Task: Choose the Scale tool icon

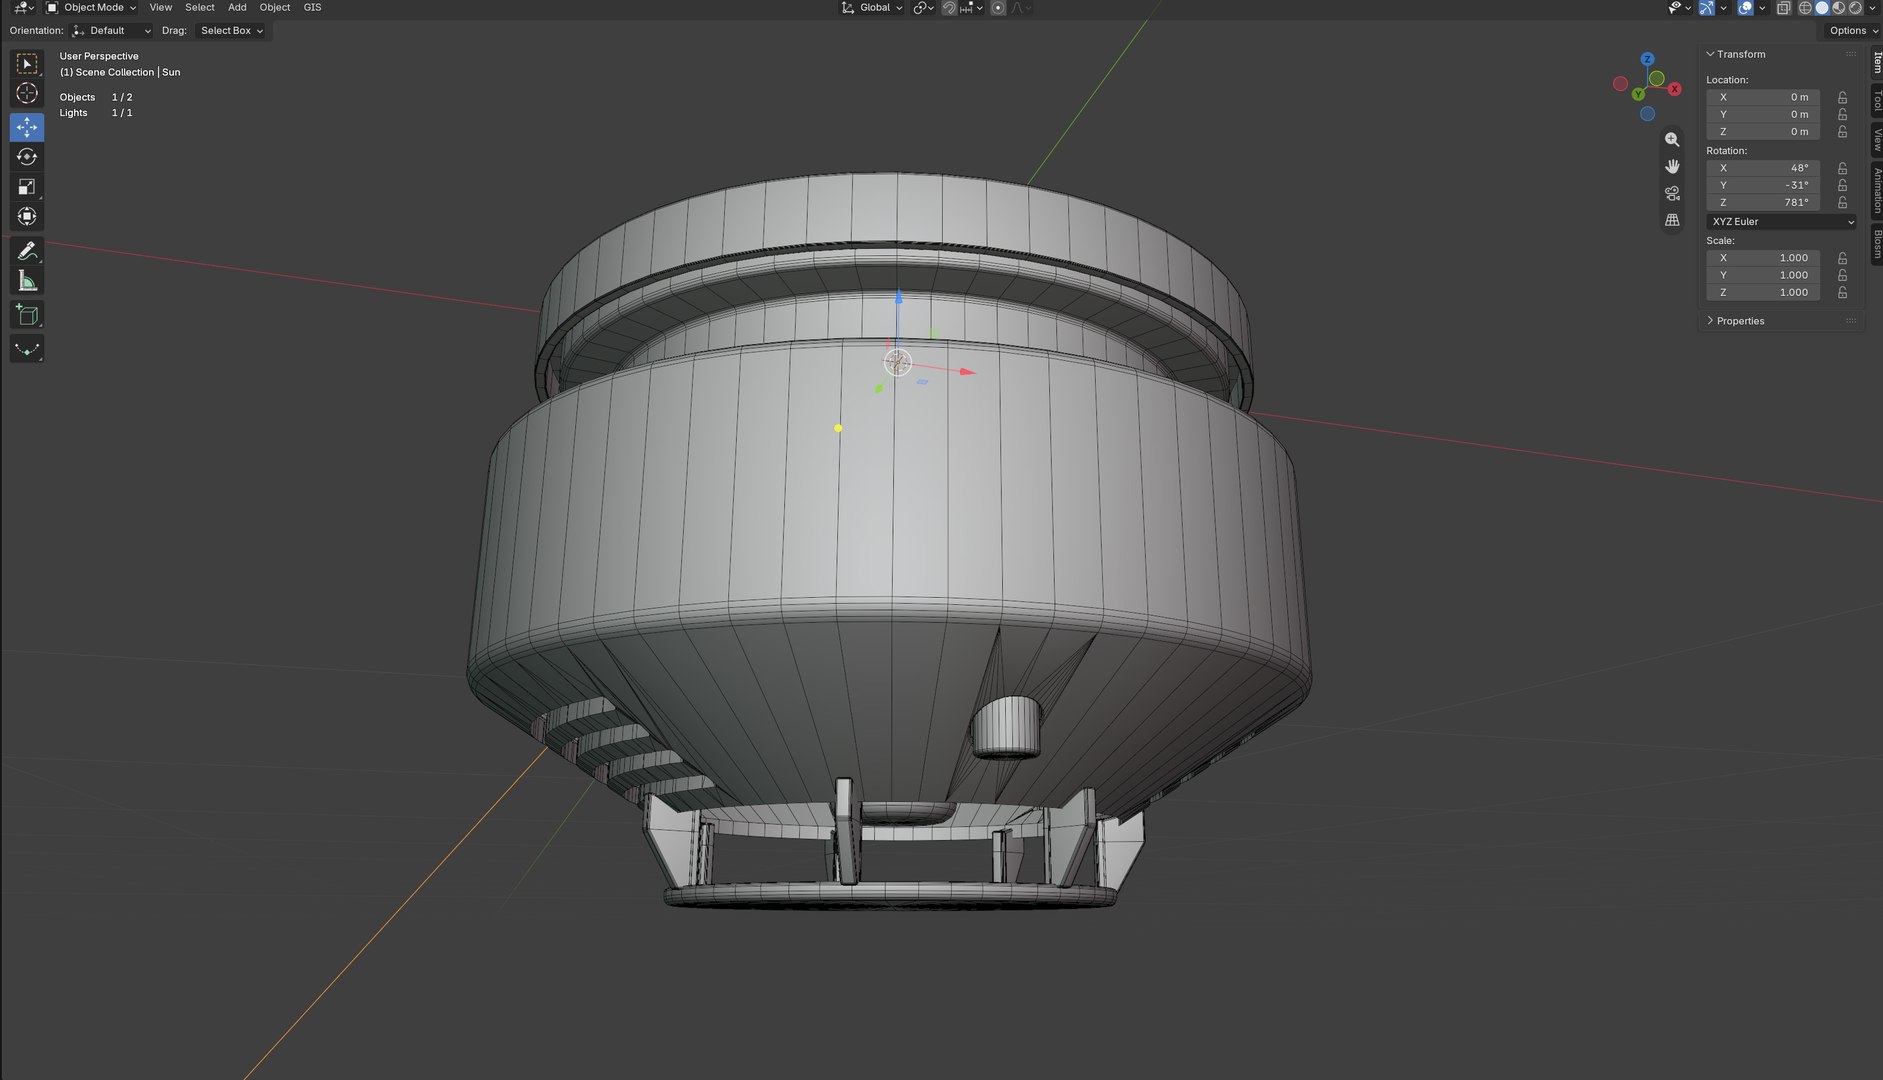Action: click(x=27, y=187)
